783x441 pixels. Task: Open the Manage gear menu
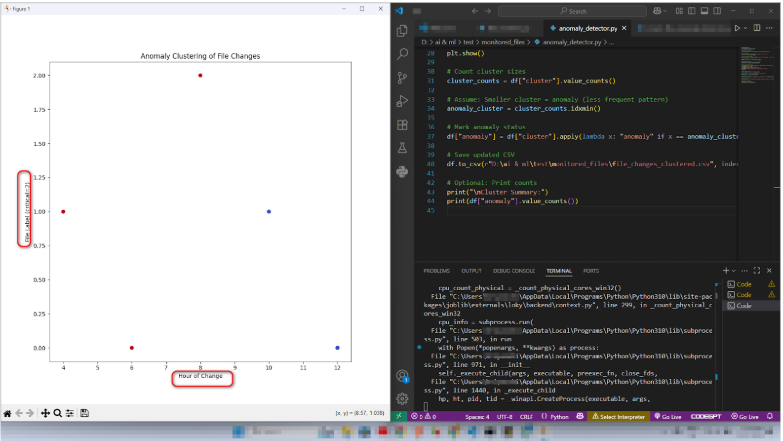402,398
